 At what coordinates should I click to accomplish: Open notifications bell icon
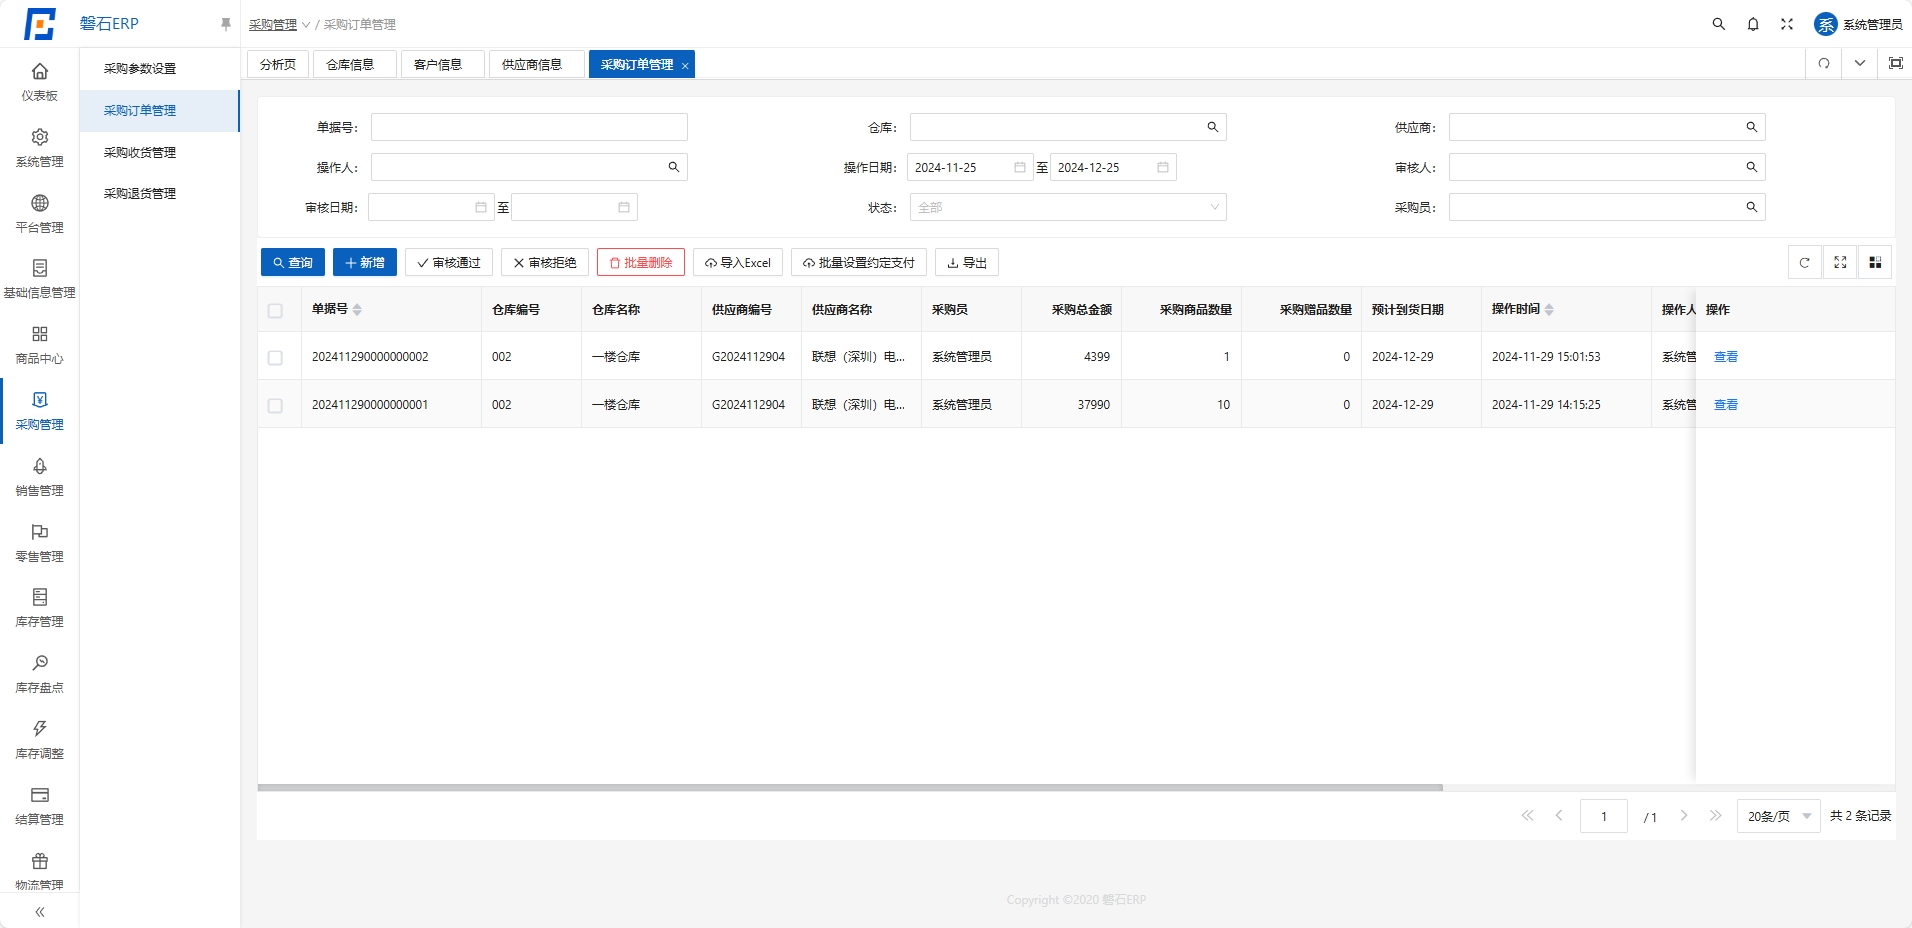click(x=1753, y=24)
